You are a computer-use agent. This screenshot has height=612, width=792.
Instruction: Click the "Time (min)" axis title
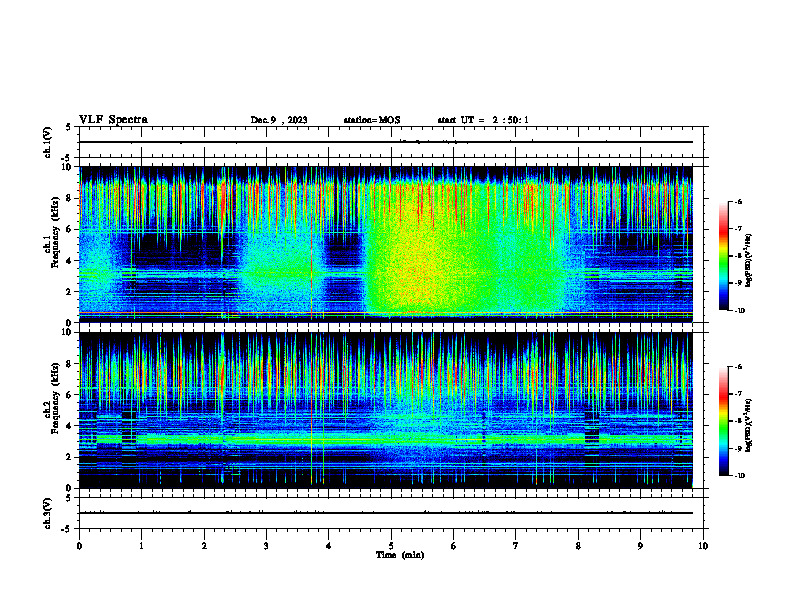click(400, 555)
